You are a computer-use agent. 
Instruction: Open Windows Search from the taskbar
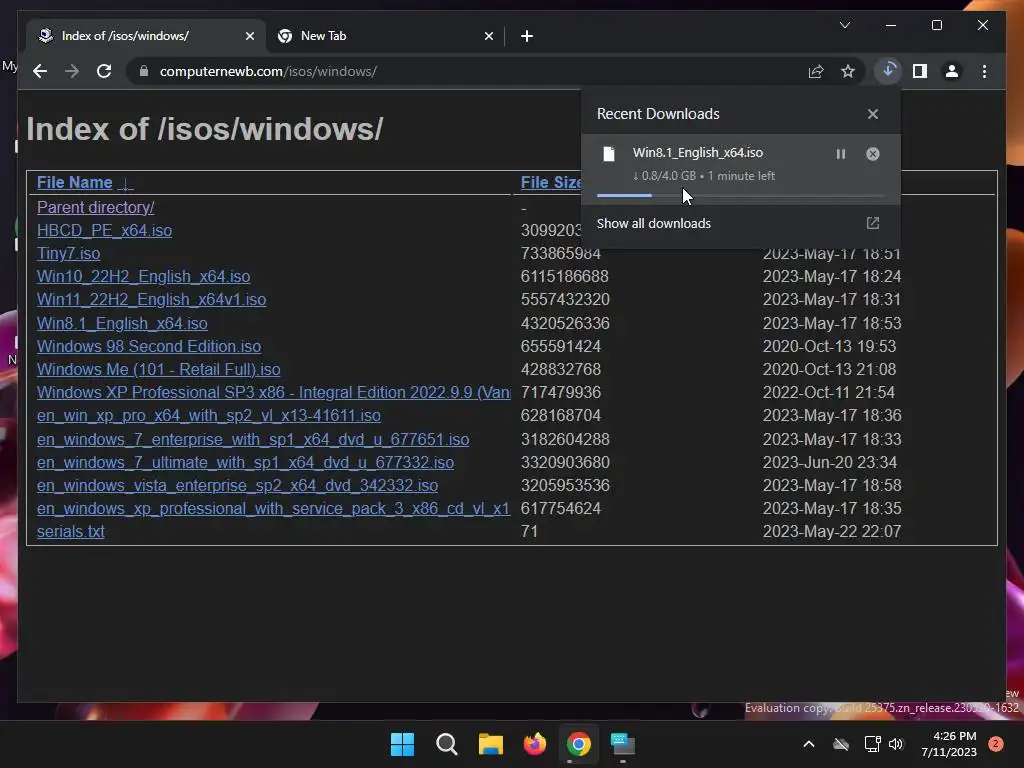pyautogui.click(x=447, y=744)
